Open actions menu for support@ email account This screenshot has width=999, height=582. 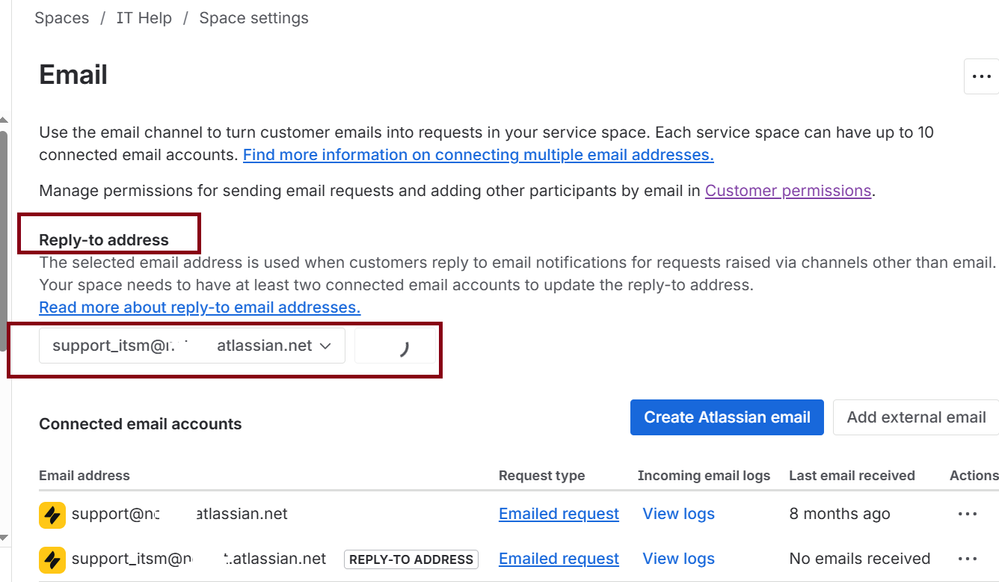click(967, 514)
